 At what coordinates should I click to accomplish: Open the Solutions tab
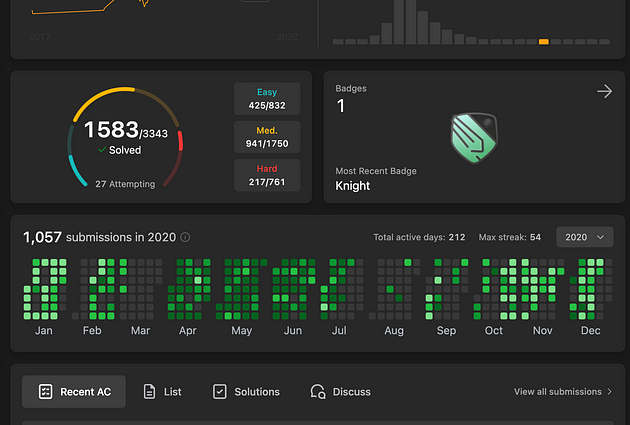tap(246, 392)
